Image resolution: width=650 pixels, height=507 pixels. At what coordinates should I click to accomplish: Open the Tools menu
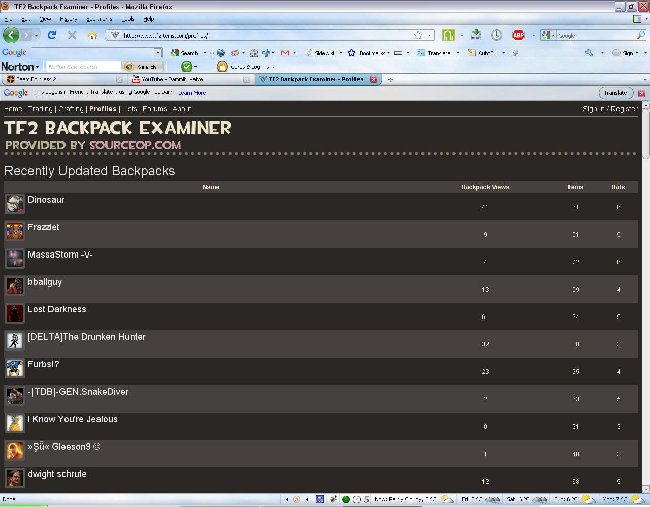pos(128,19)
